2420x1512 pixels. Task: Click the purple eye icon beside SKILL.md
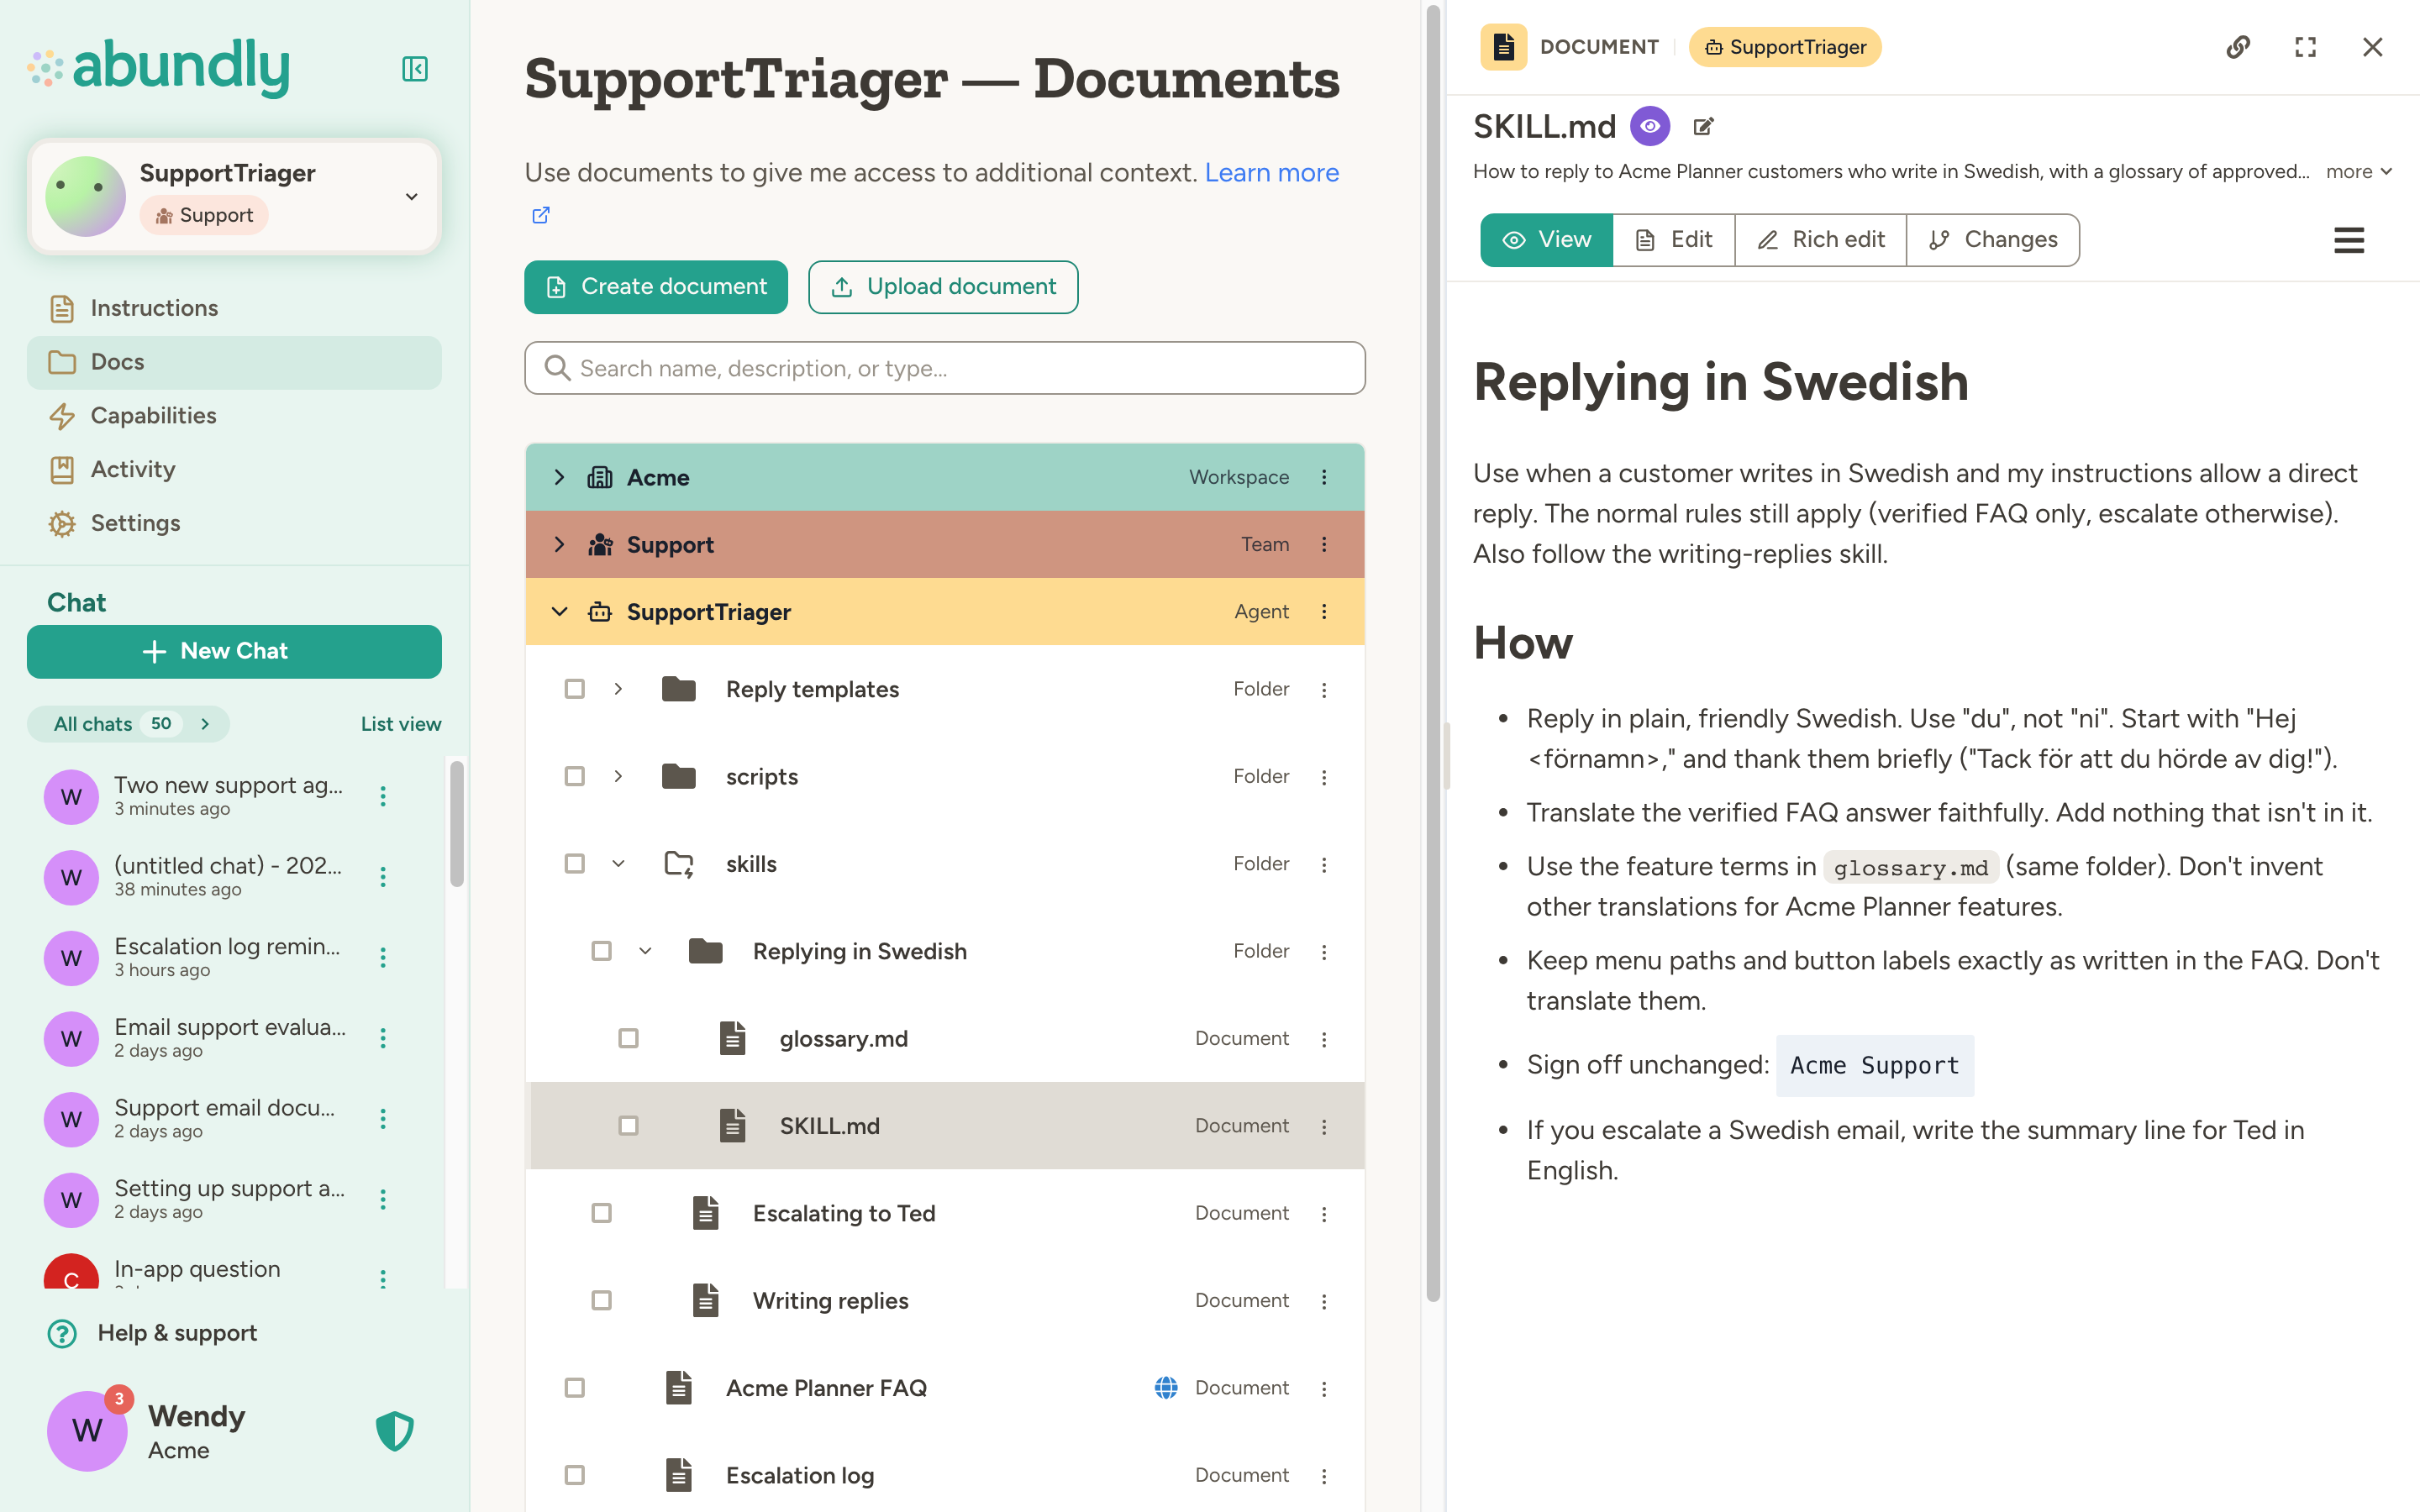[1650, 127]
